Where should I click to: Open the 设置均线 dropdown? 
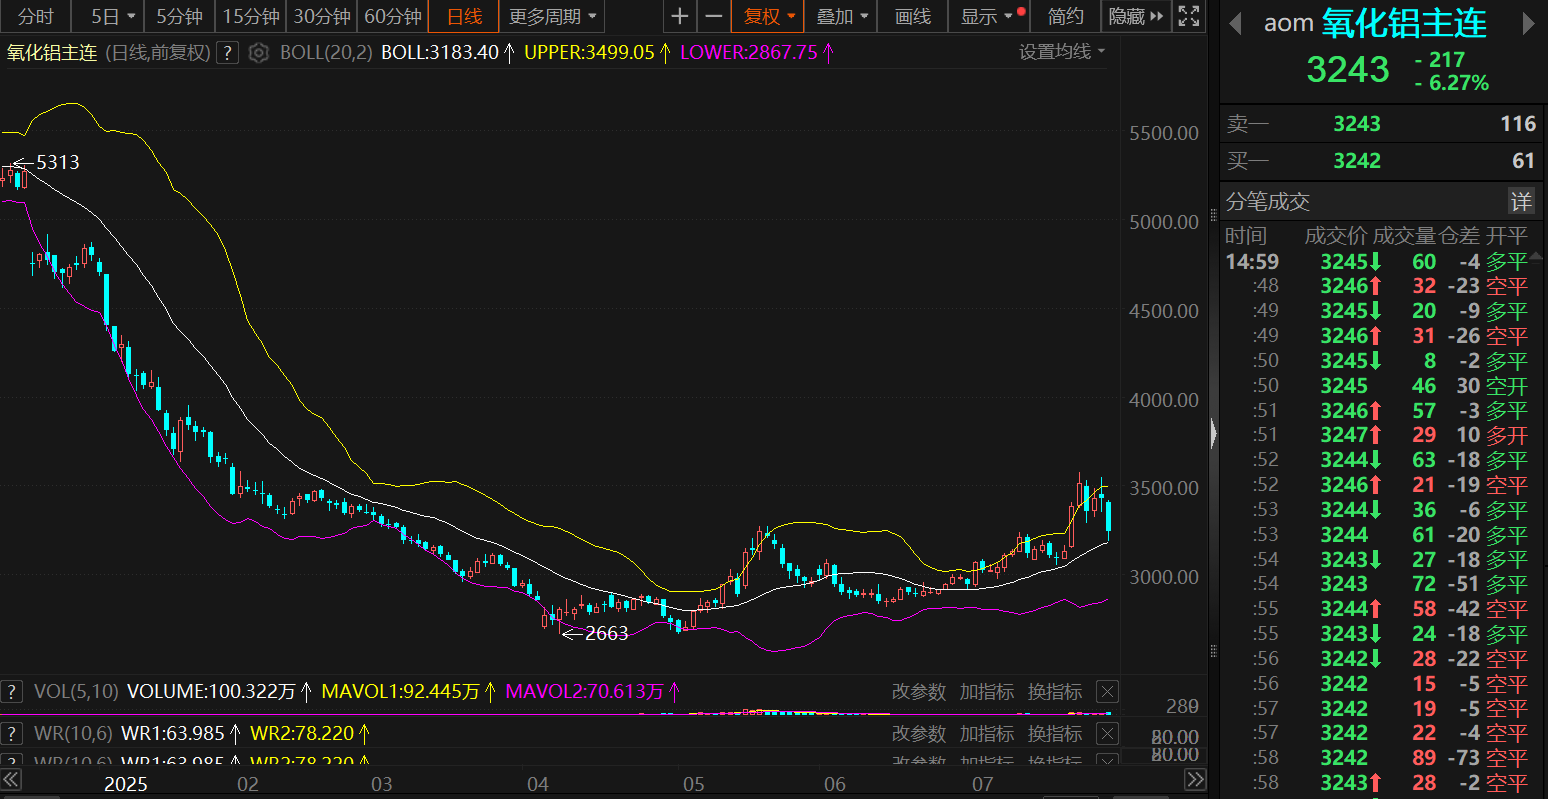coord(1062,52)
